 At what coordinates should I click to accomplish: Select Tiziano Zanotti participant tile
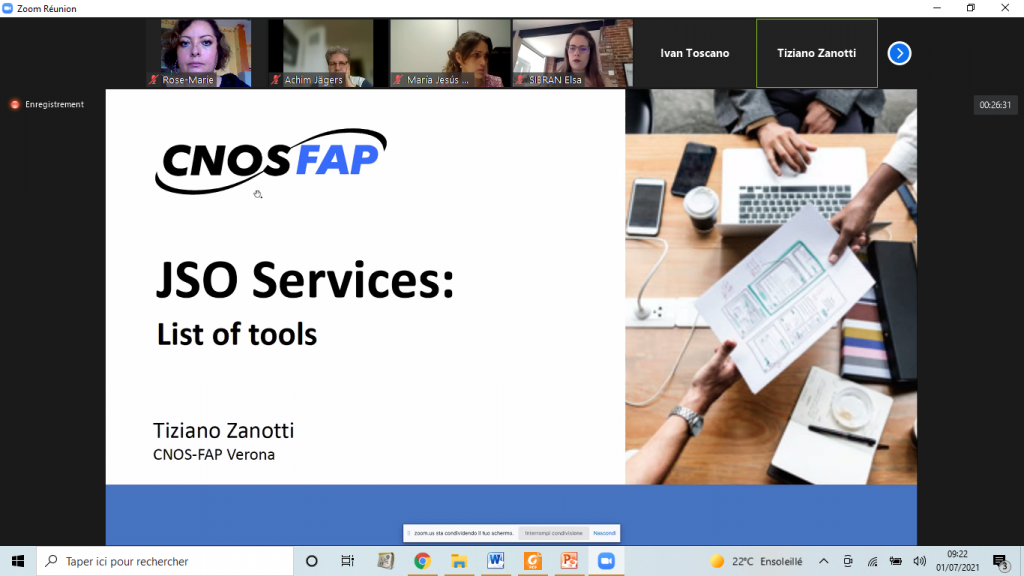[x=816, y=53]
